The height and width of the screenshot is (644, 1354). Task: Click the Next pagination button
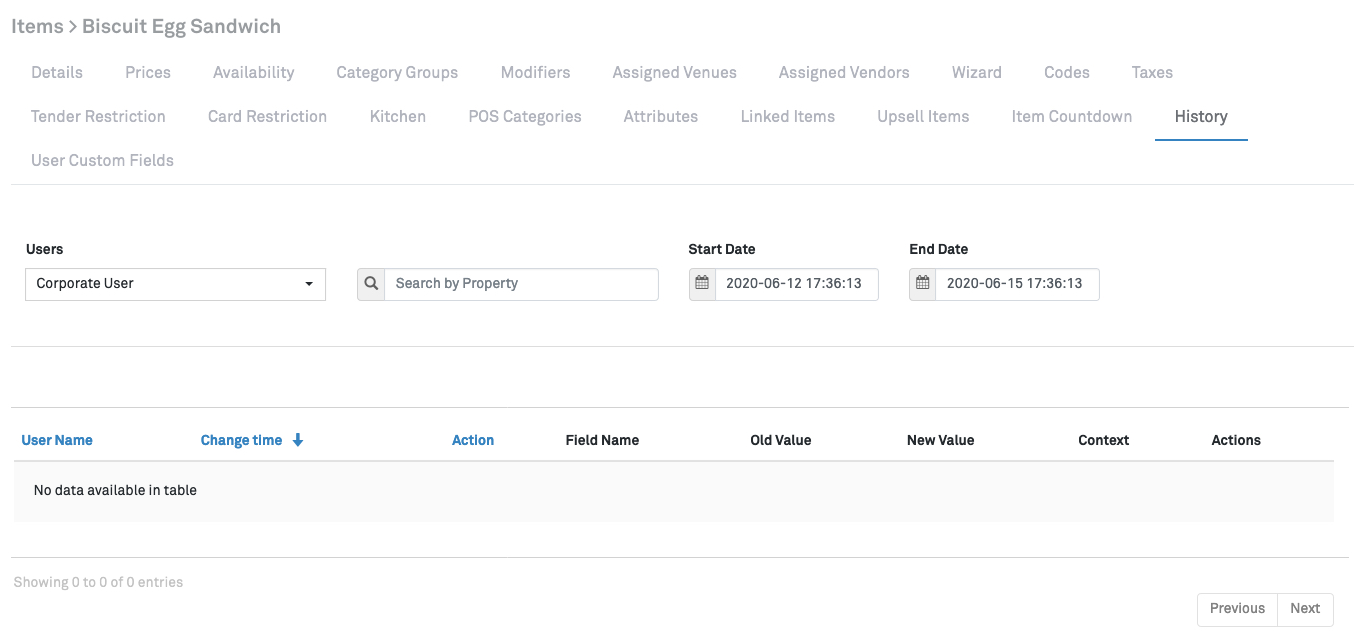click(1305, 608)
